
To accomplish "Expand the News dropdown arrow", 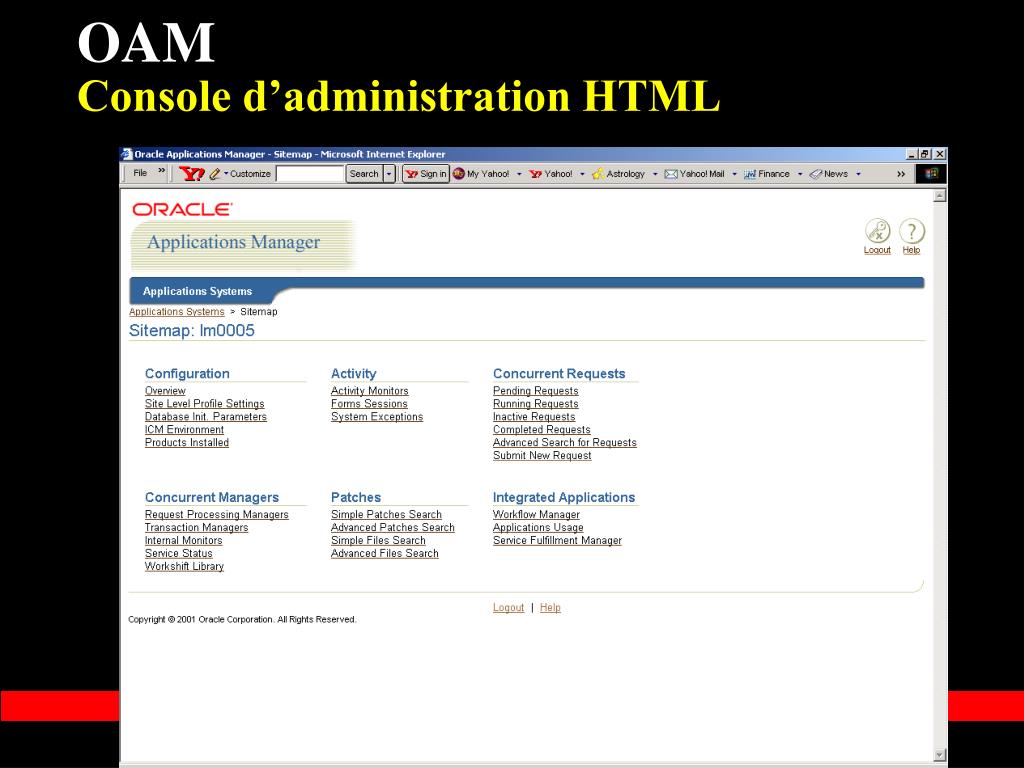I will (858, 174).
